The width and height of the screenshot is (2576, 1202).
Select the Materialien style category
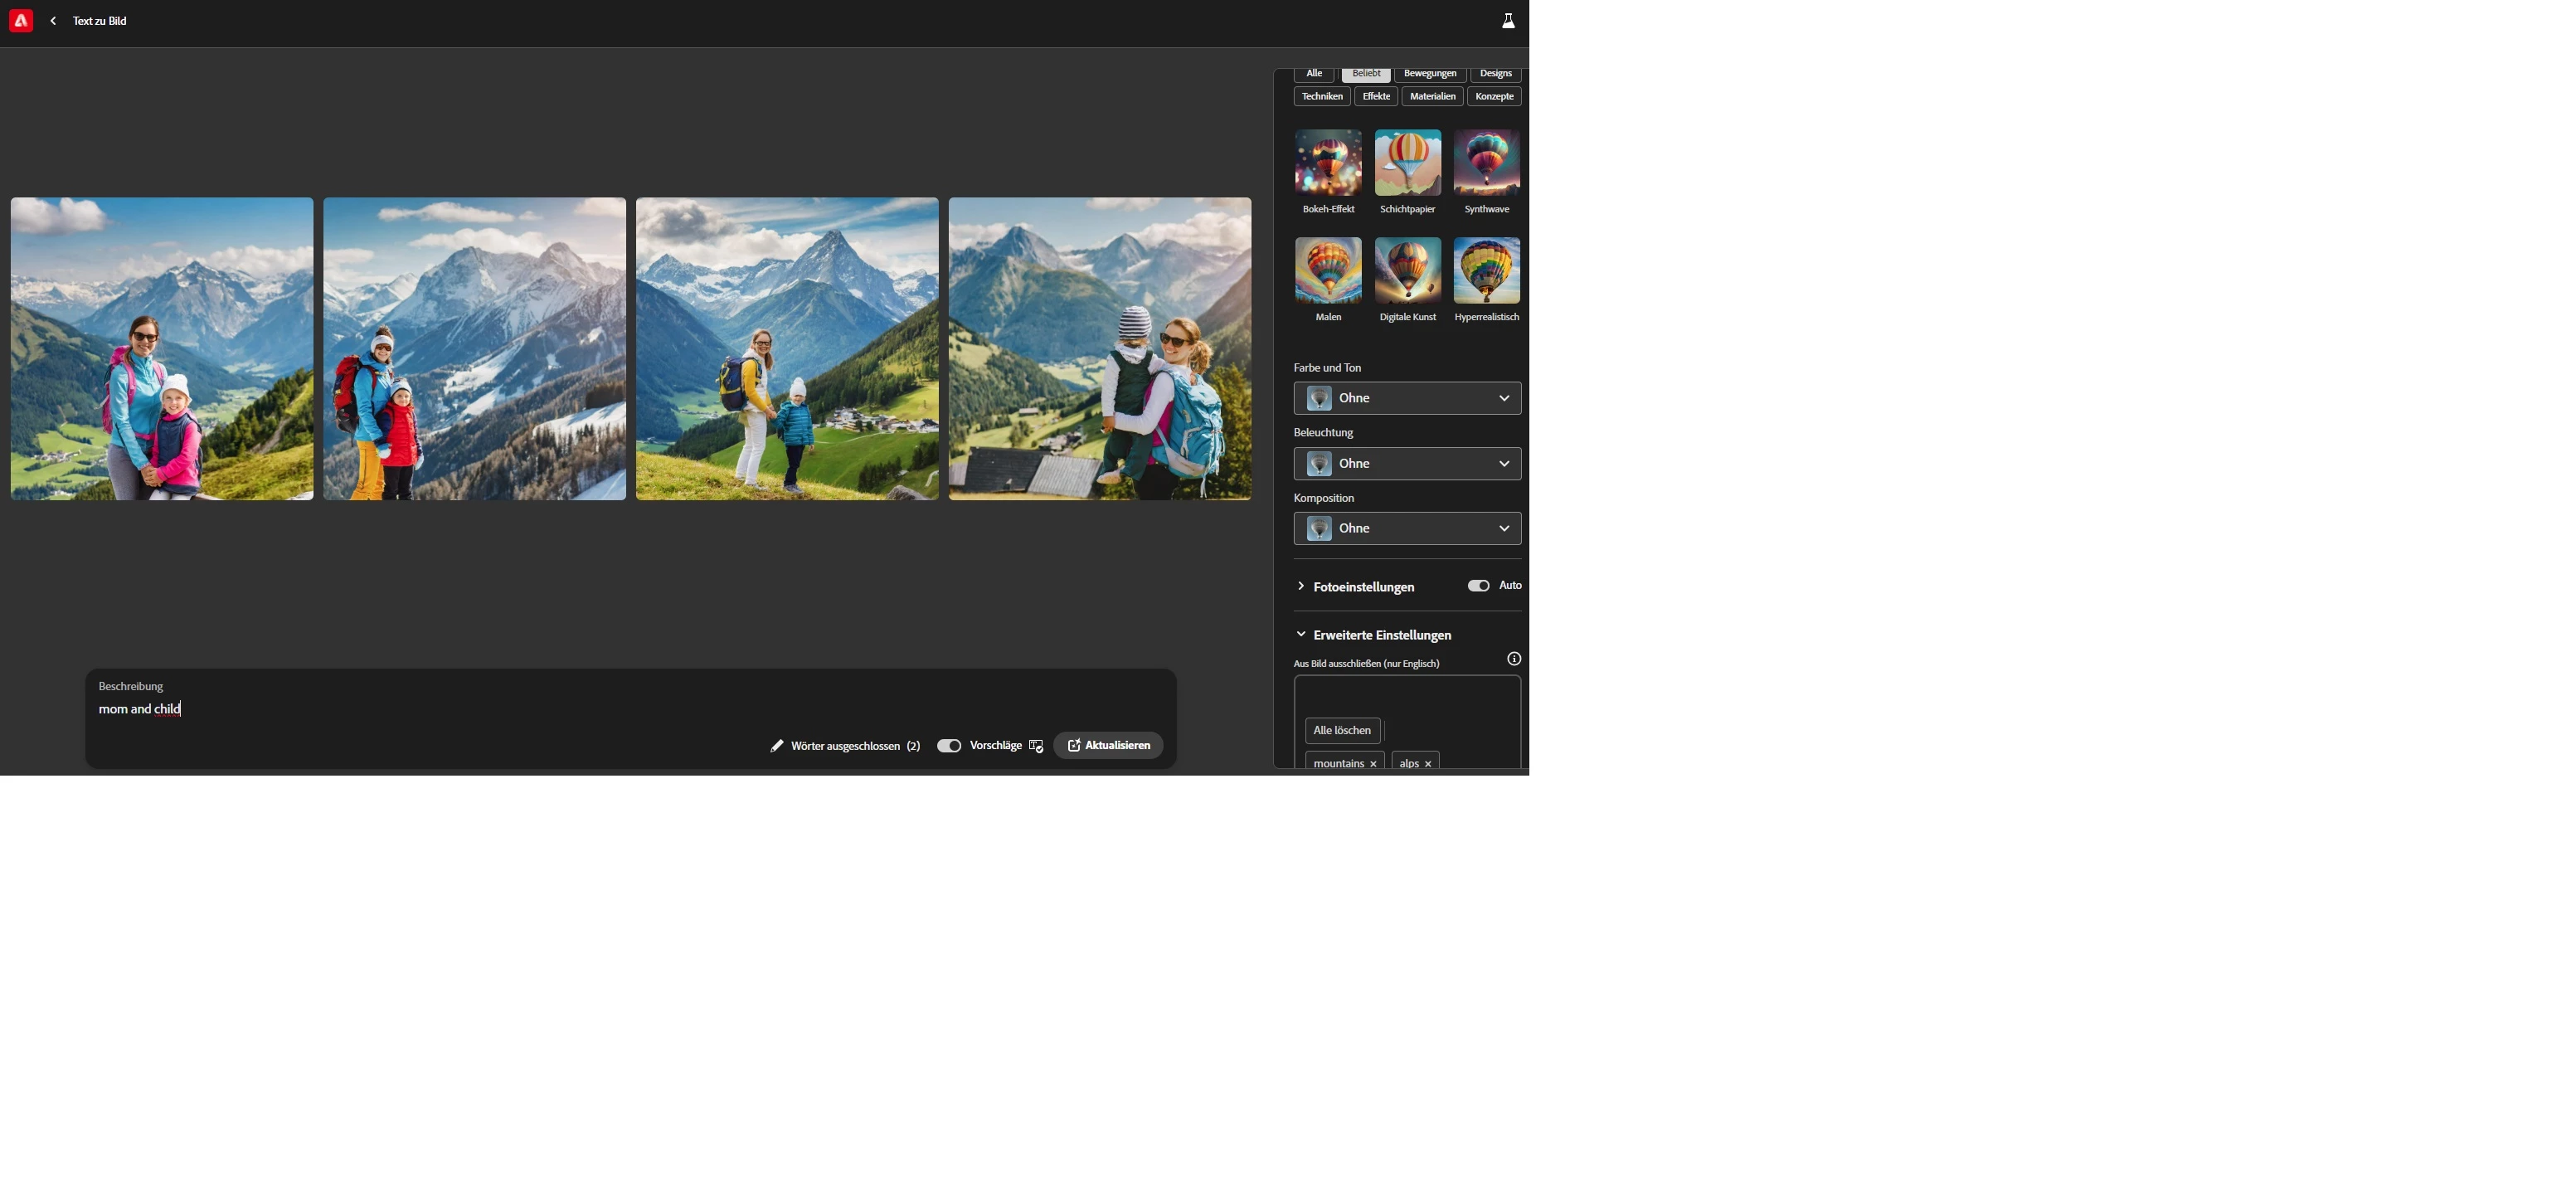click(1432, 97)
